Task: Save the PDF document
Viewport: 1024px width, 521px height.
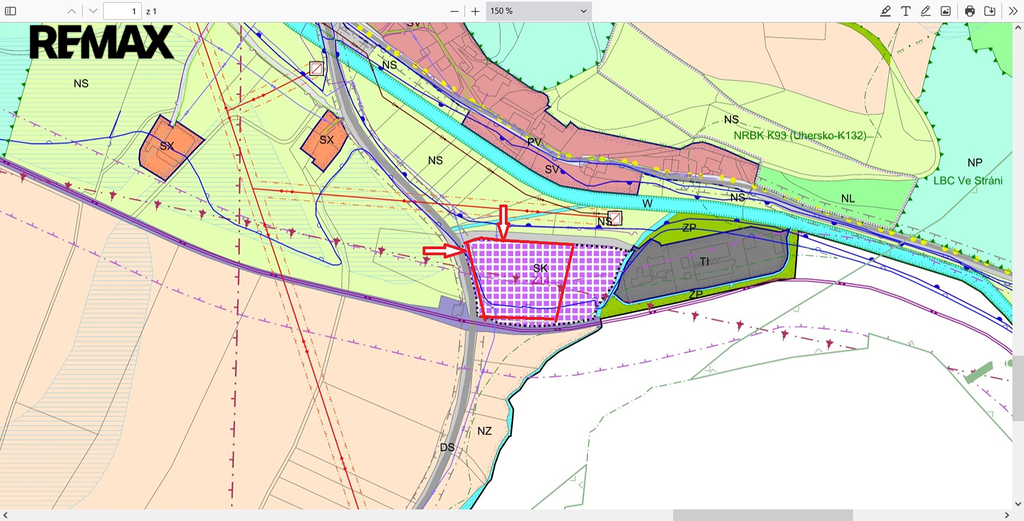Action: 989,10
